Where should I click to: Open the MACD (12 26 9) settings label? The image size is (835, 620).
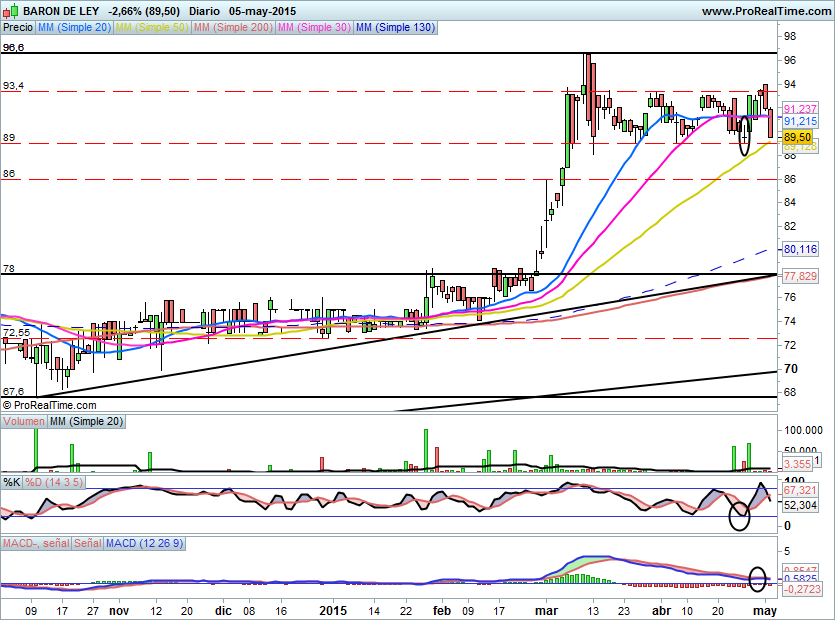[144, 543]
